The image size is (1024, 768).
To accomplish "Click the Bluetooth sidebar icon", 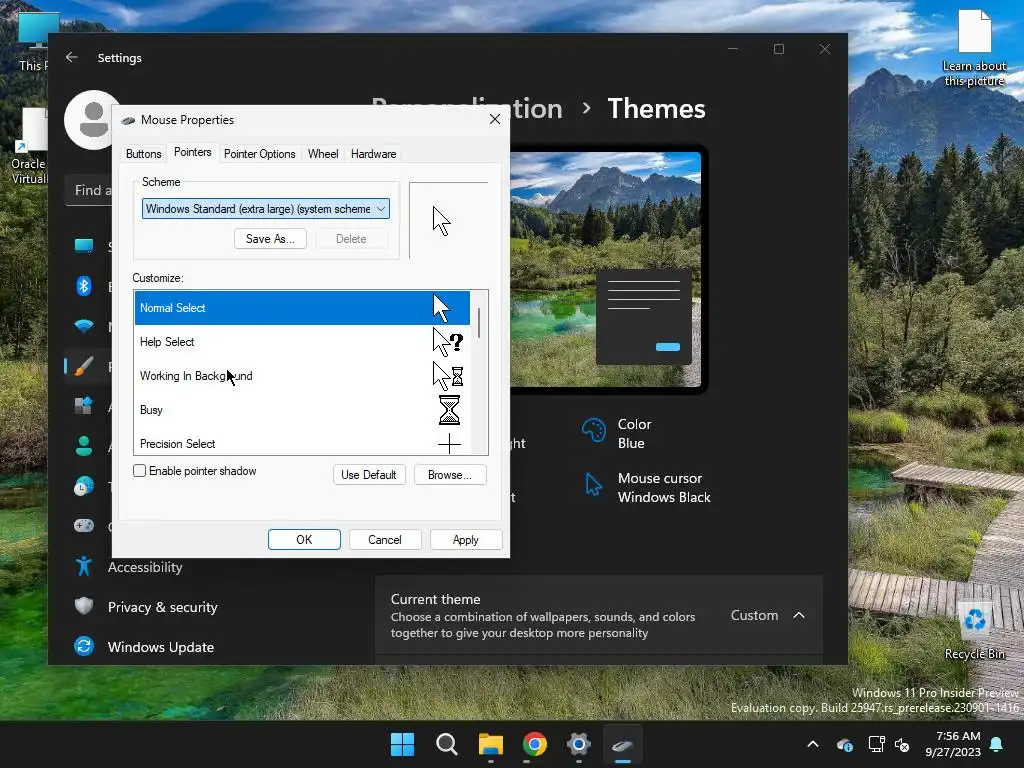I will click(x=84, y=286).
